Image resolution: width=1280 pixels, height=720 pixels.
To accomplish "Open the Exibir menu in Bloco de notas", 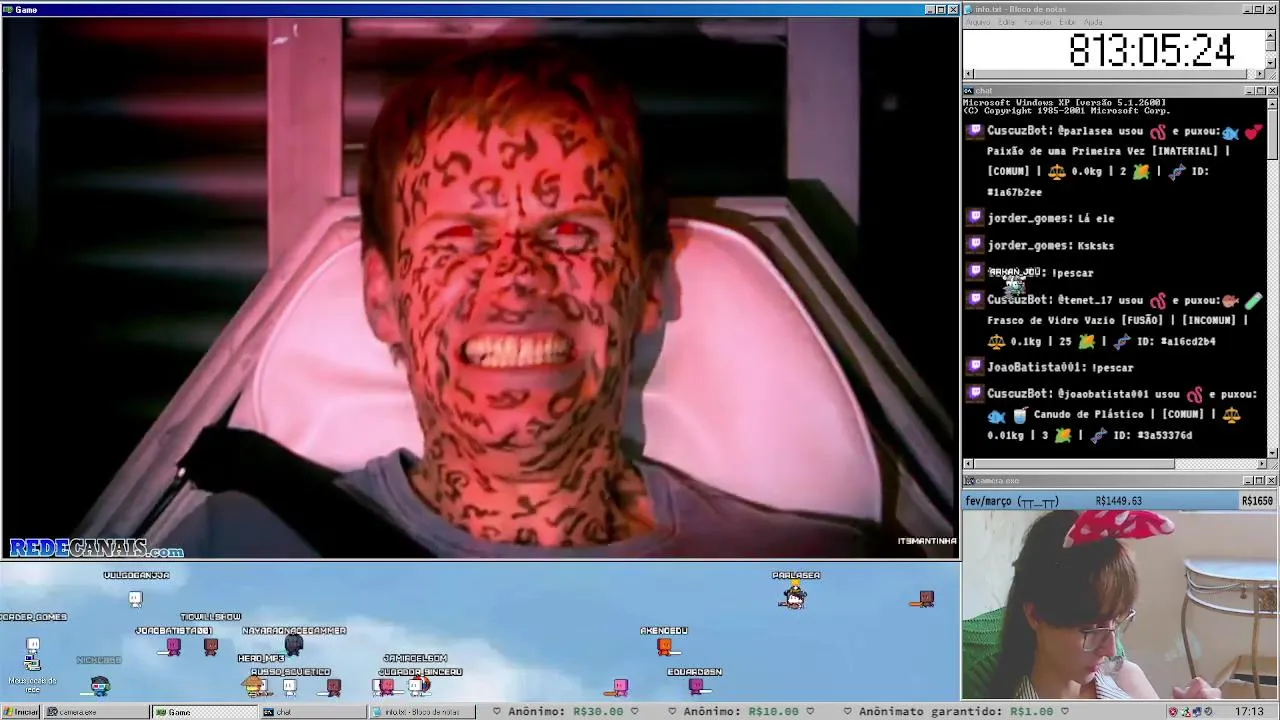I will (1067, 22).
